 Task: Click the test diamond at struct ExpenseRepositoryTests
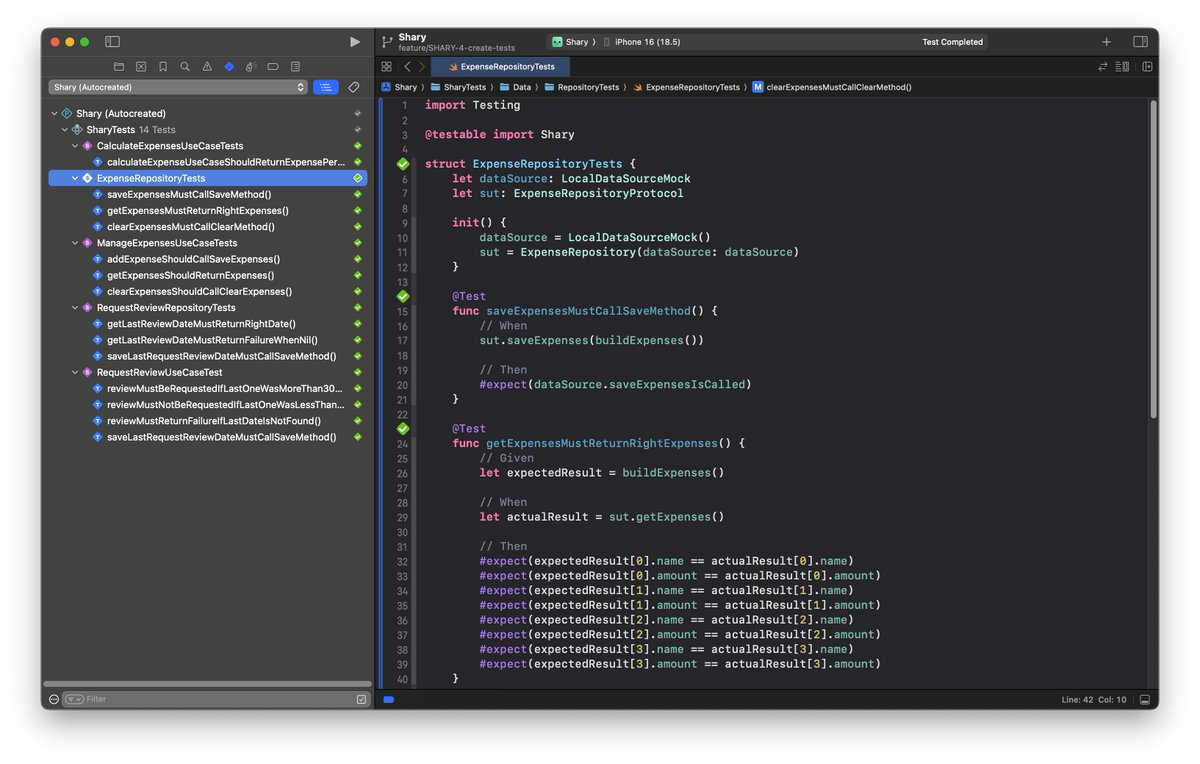tap(403, 164)
